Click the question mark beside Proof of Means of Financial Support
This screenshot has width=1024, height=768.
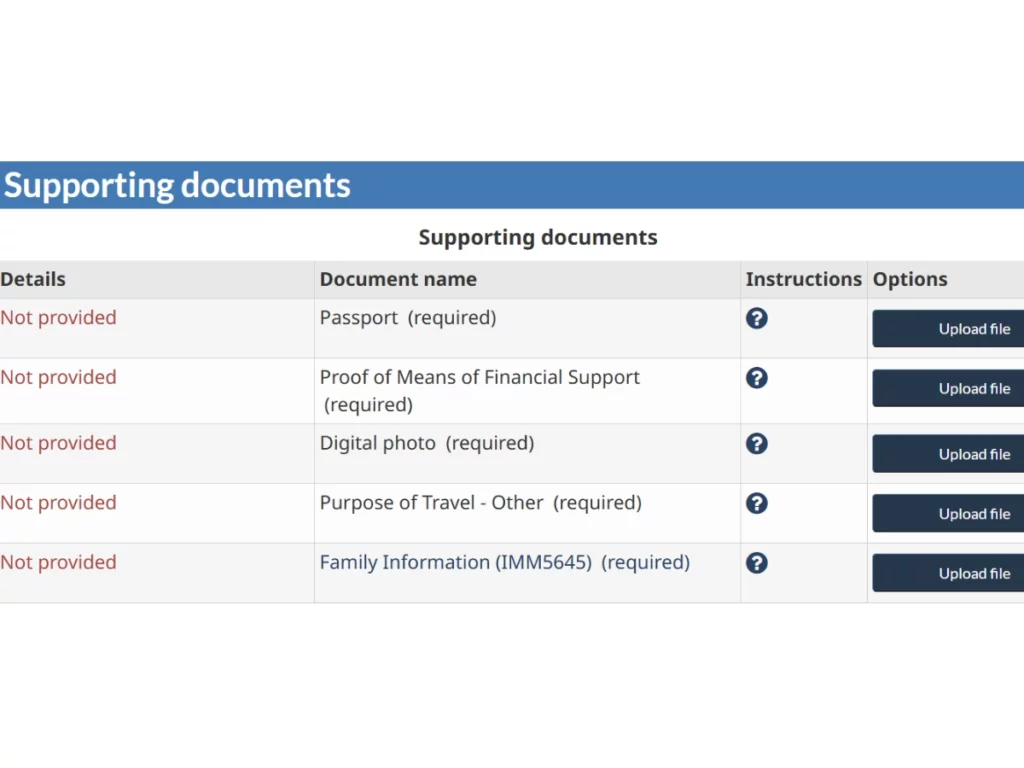coord(757,378)
